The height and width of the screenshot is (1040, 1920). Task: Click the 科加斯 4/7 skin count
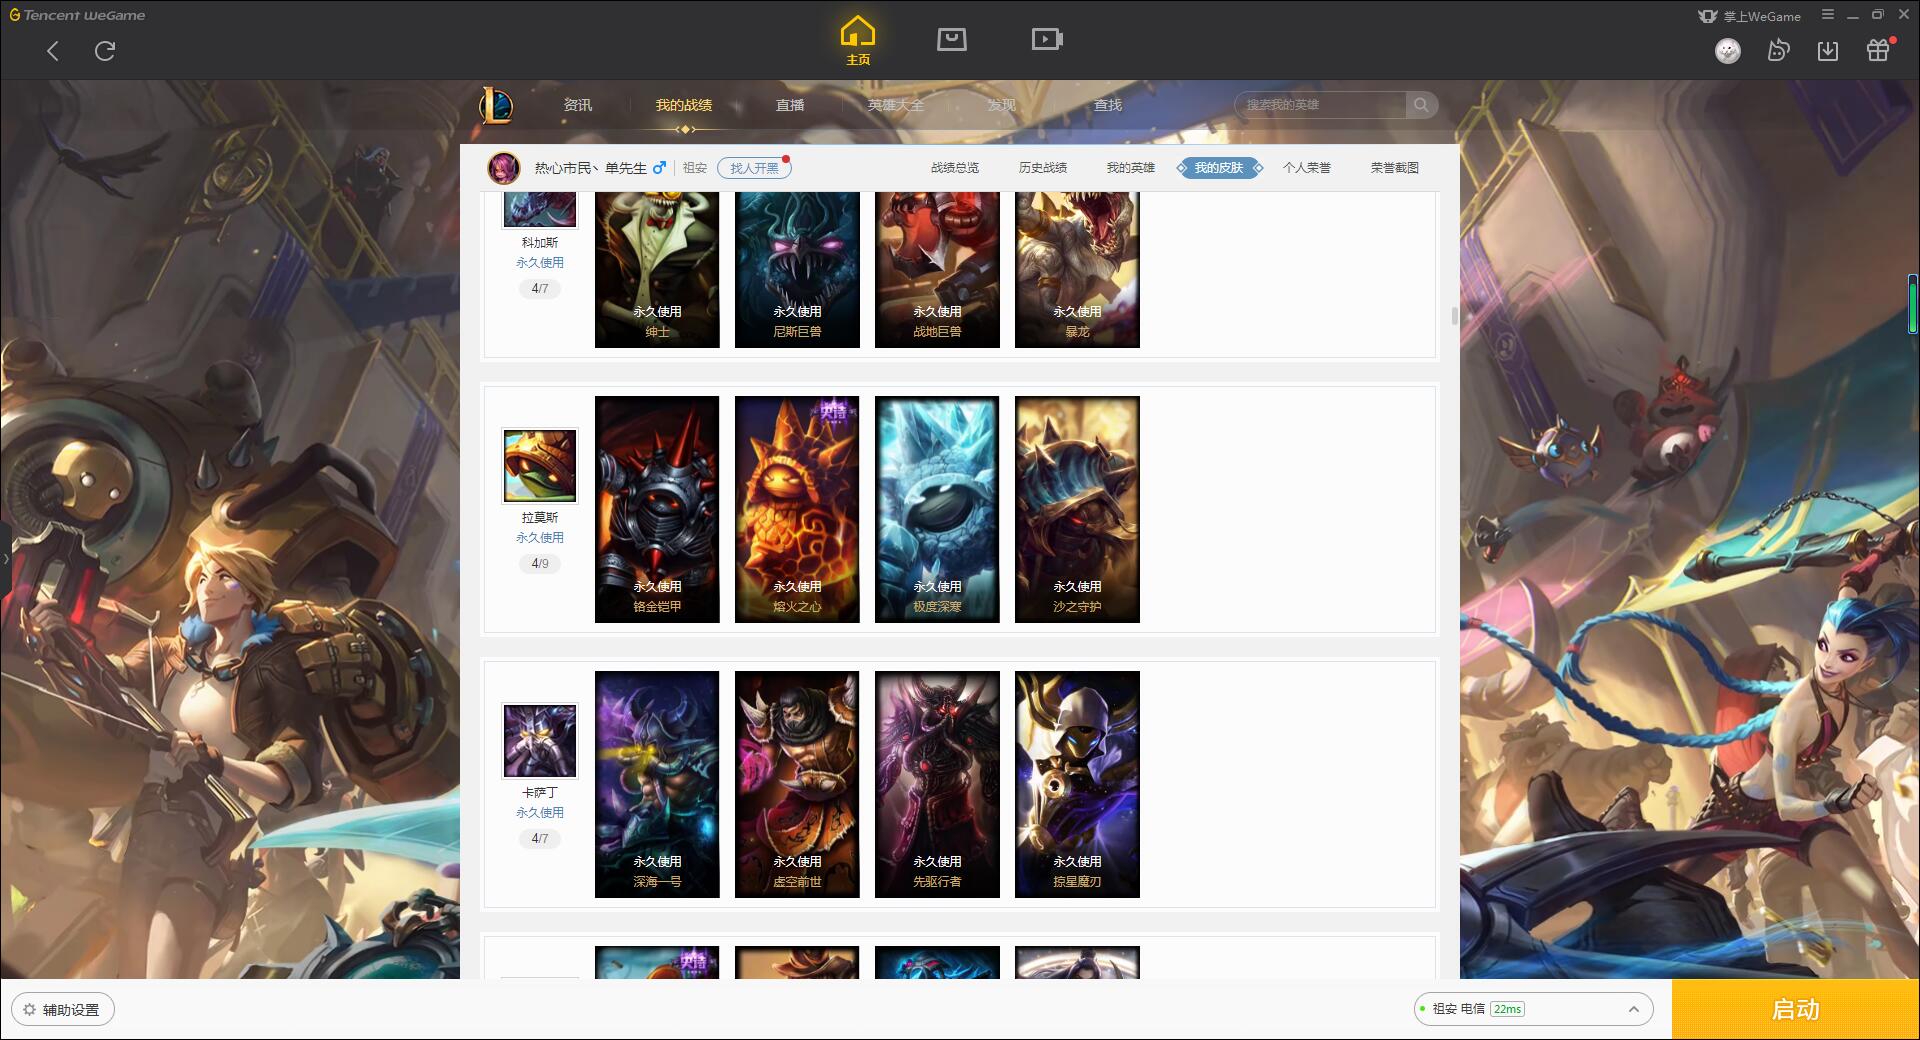tap(540, 289)
